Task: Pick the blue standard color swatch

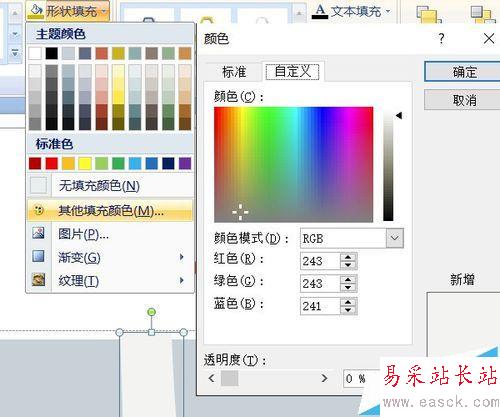Action: tap(152, 164)
